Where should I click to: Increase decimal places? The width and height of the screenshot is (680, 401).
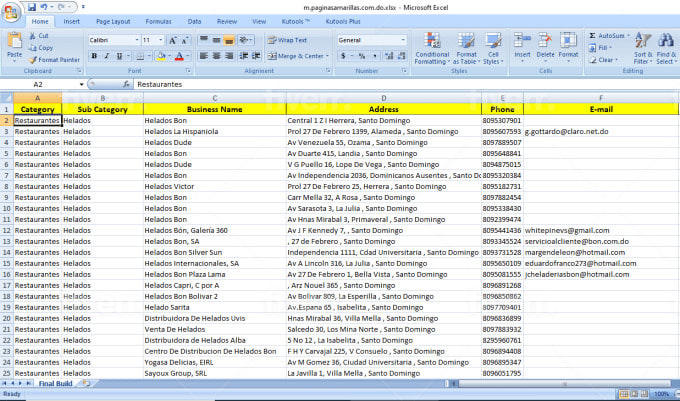(389, 56)
